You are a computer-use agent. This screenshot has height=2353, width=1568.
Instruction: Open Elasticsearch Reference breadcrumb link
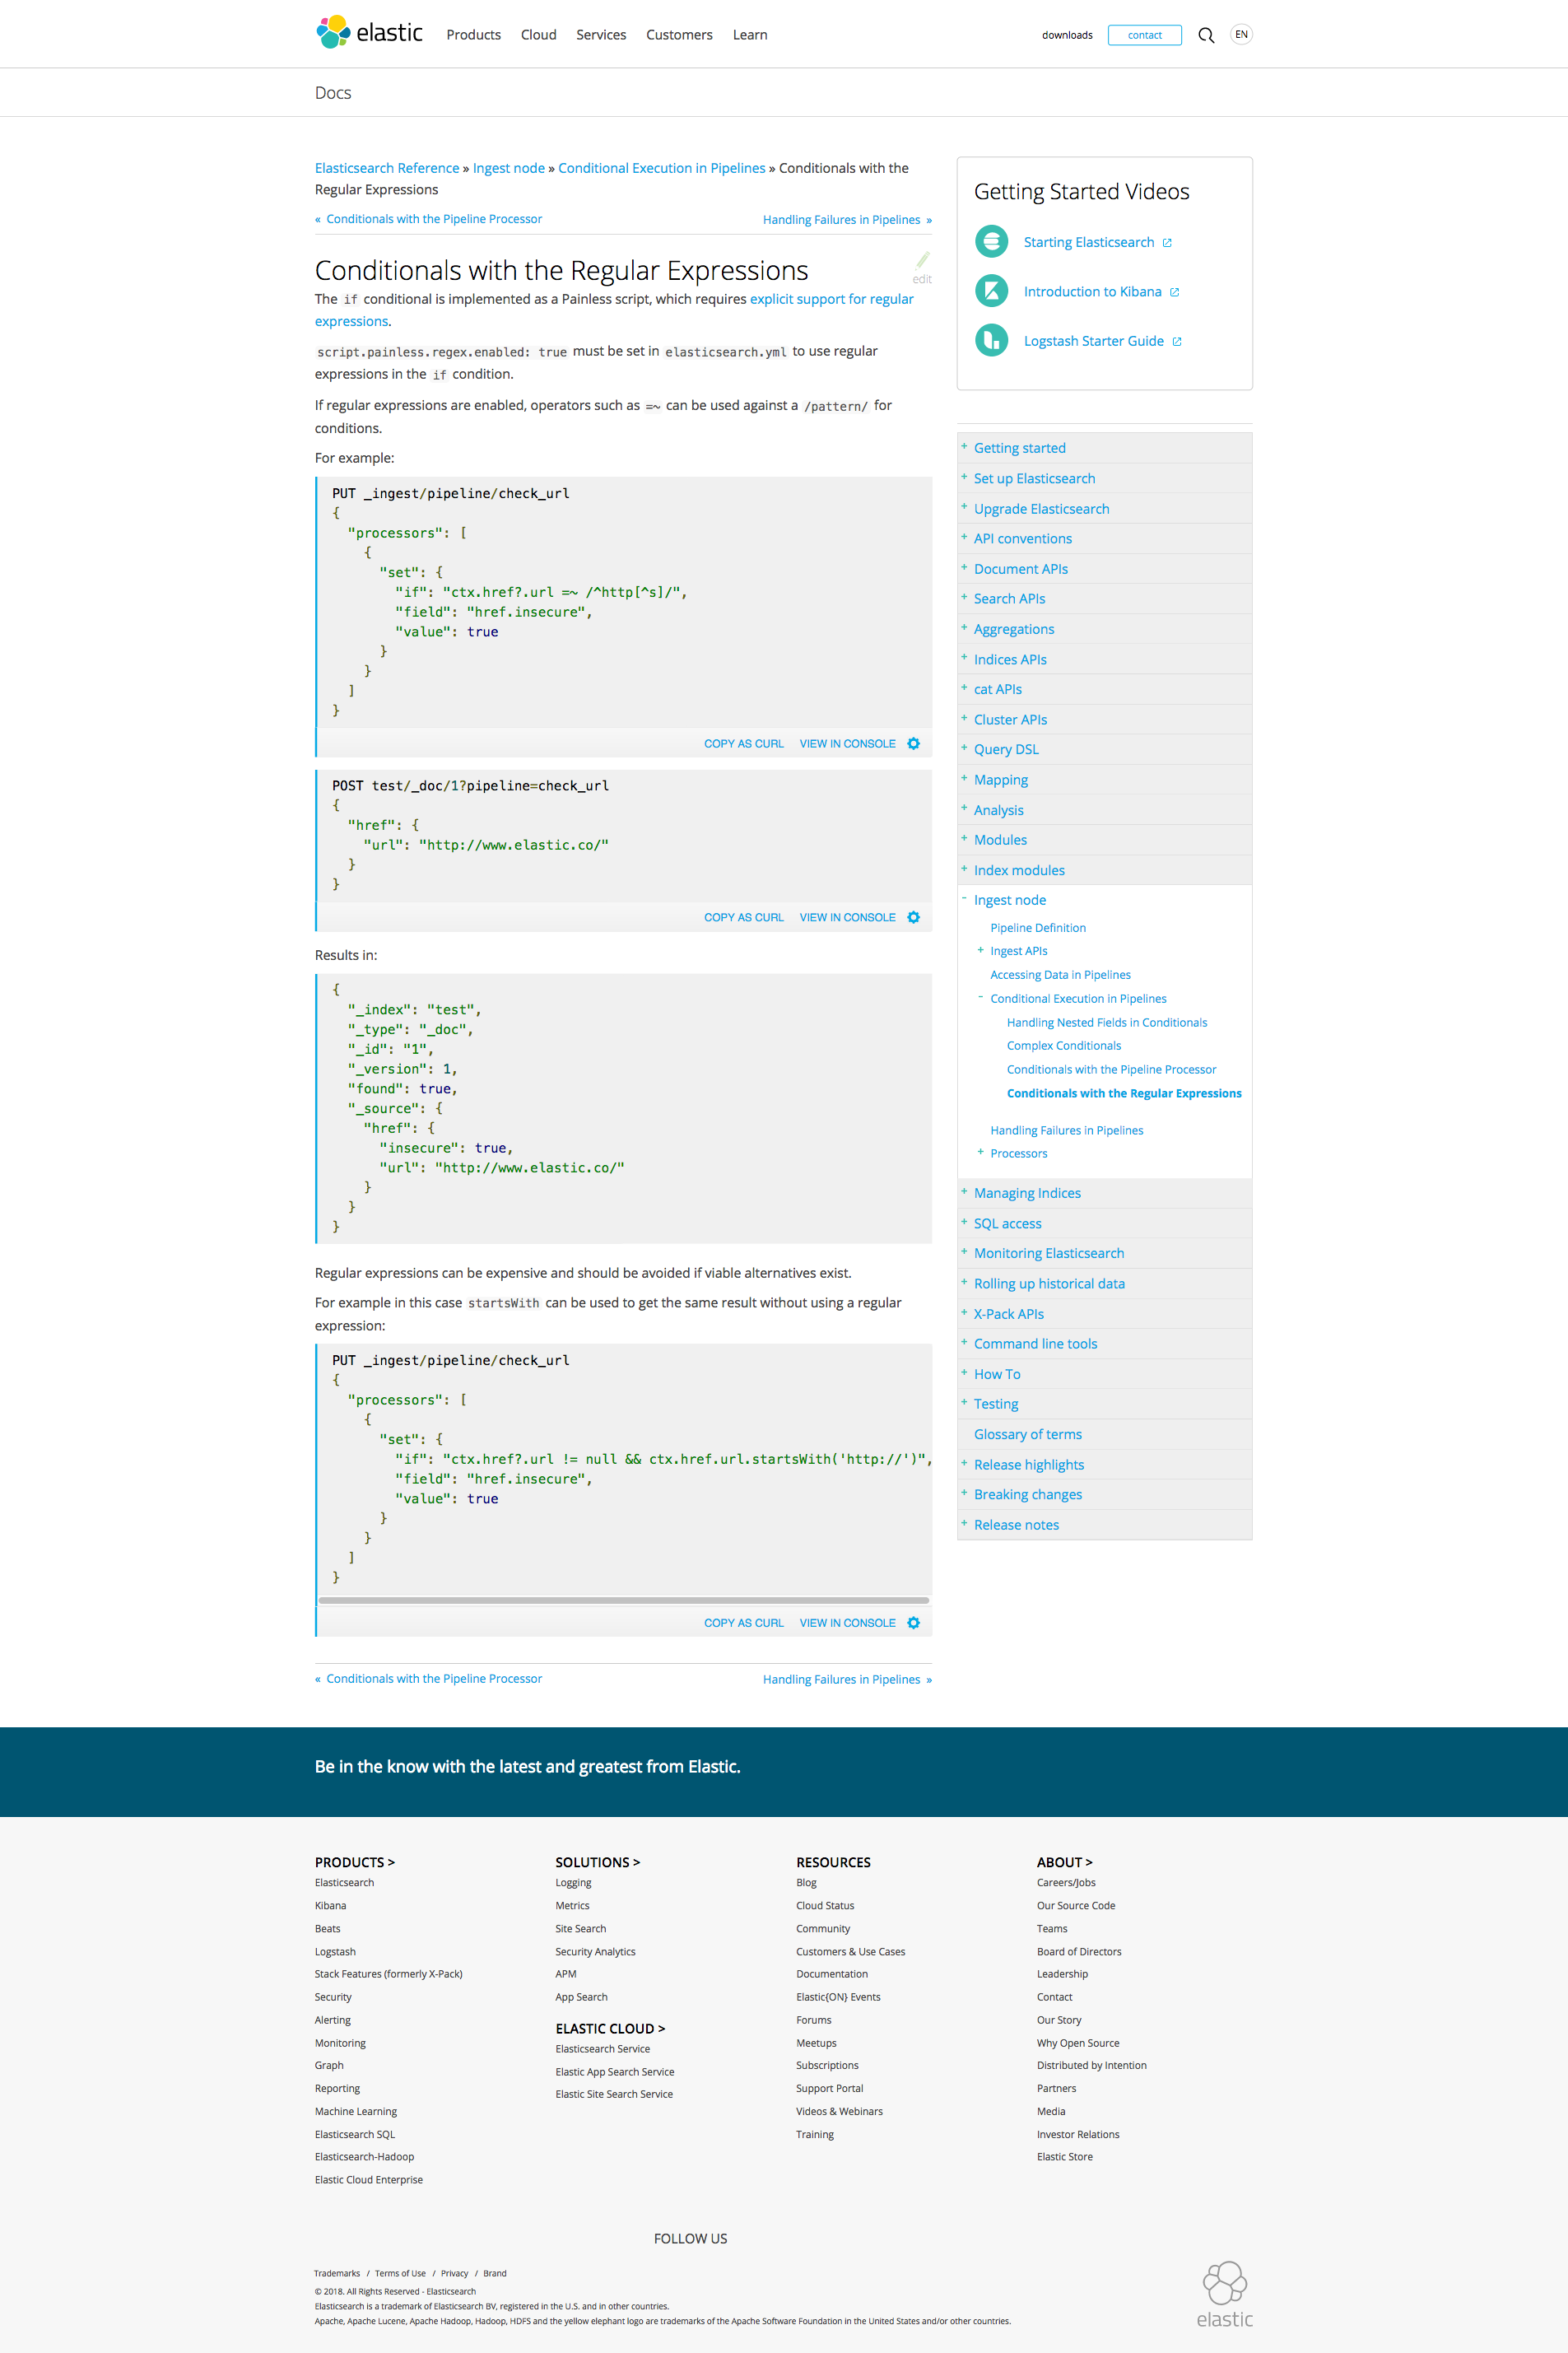[x=387, y=168]
